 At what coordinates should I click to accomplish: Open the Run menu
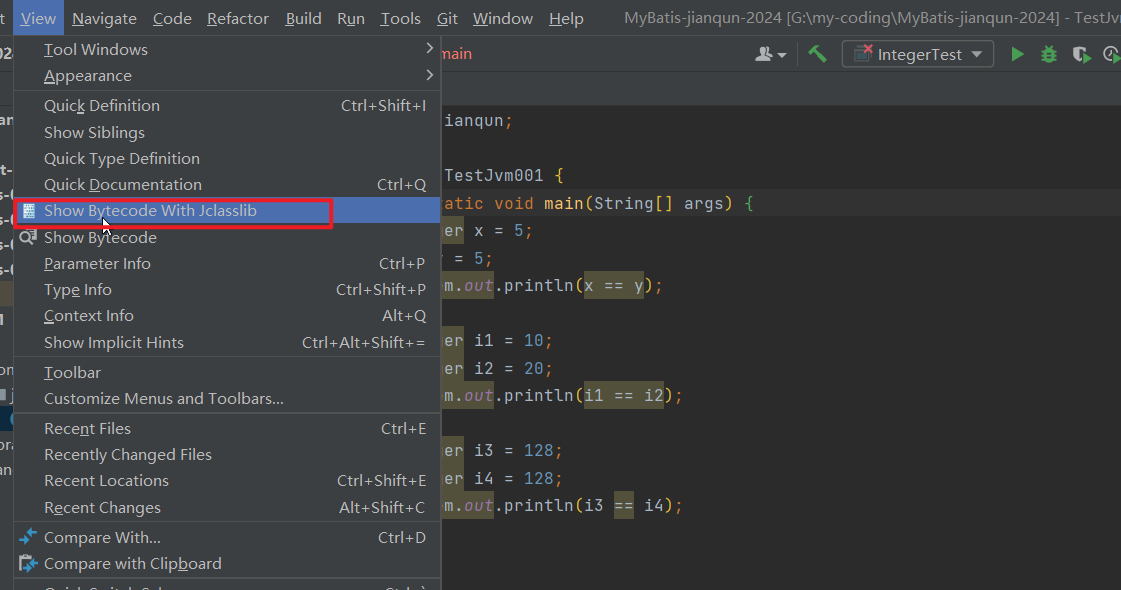coord(351,18)
